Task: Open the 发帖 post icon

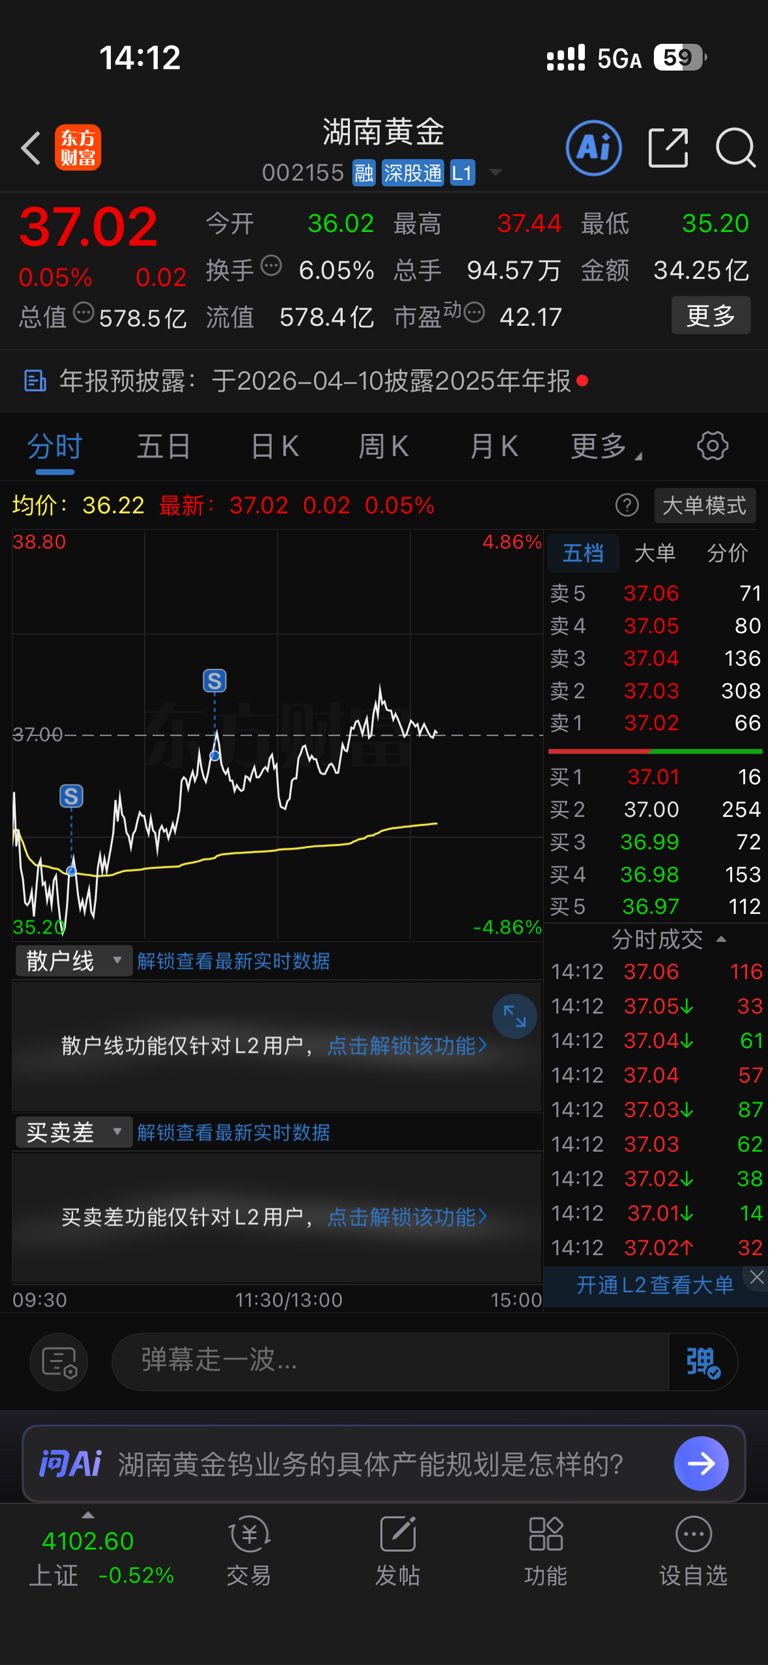Action: pos(397,1552)
